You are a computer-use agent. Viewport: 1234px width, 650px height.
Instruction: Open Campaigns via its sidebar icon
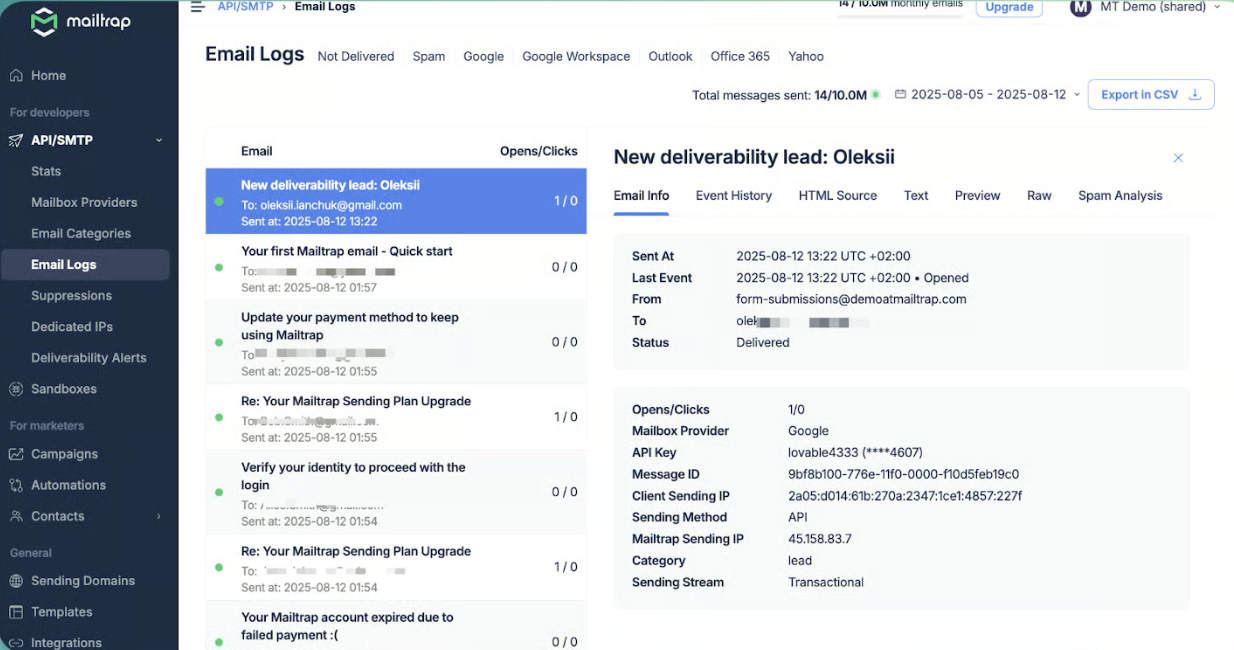click(x=16, y=454)
